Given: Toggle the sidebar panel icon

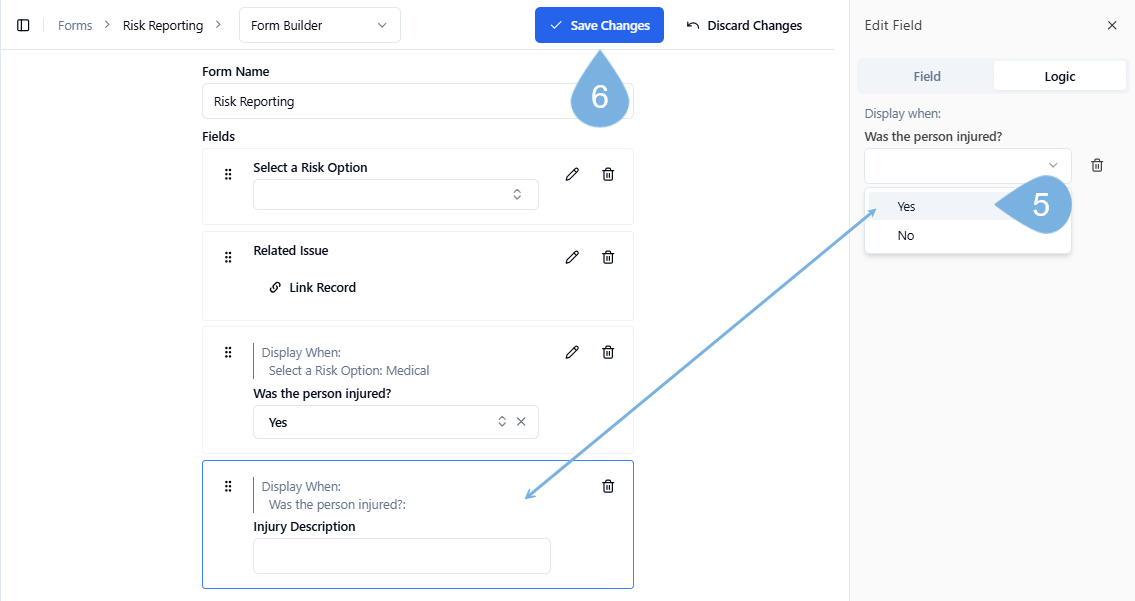Looking at the screenshot, I should (24, 25).
